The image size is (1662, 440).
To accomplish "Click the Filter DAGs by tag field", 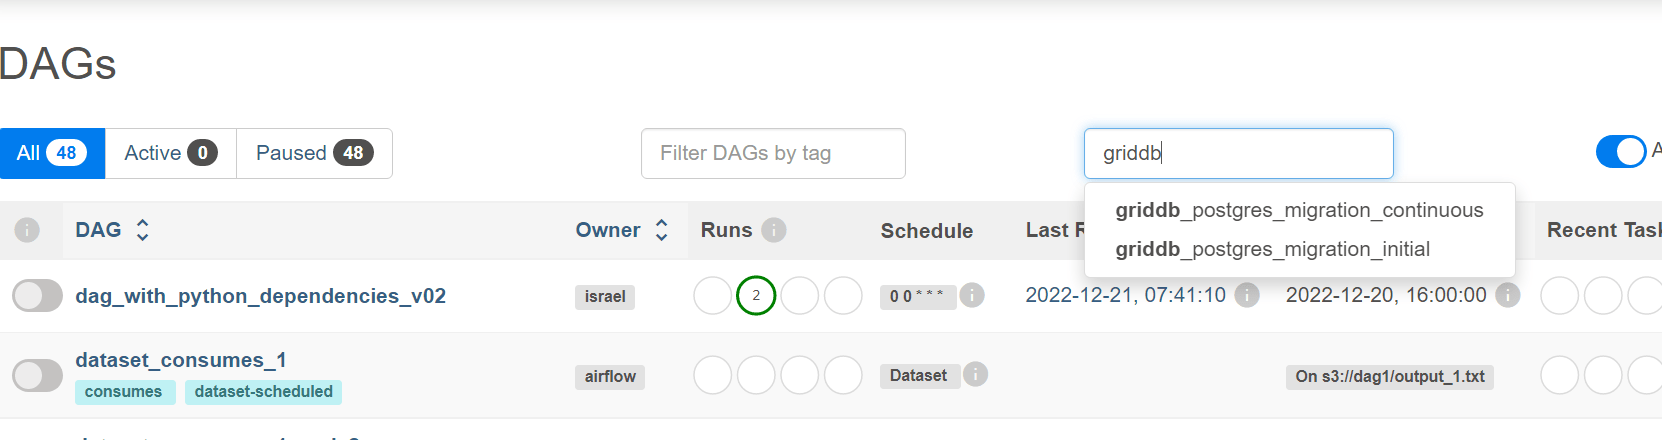I will (x=773, y=153).
